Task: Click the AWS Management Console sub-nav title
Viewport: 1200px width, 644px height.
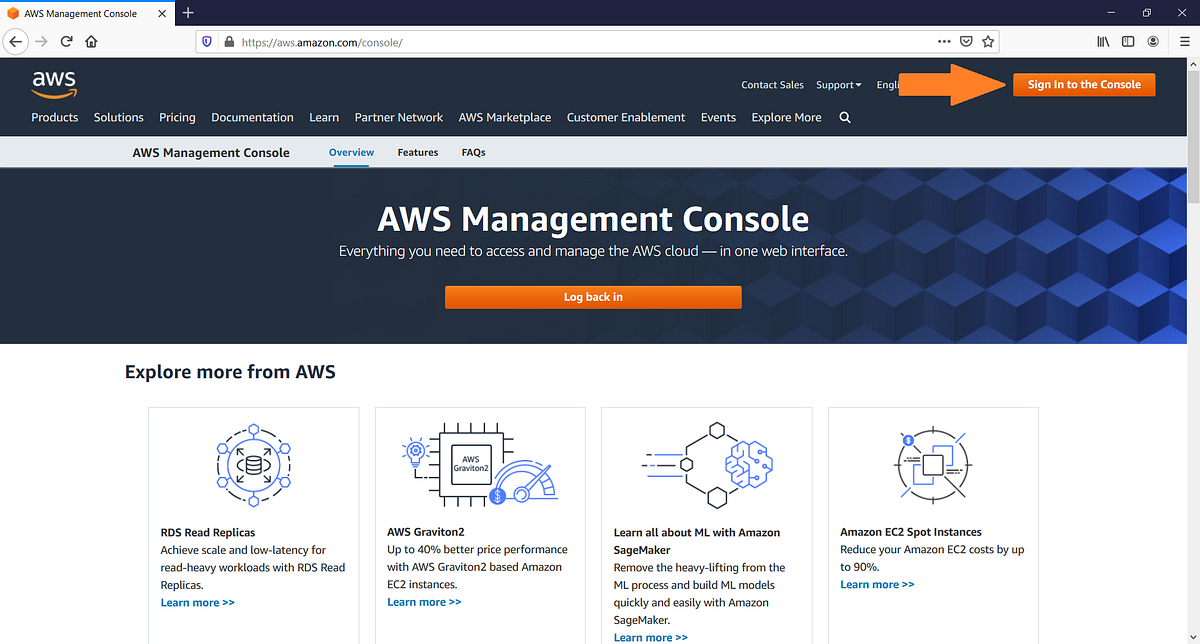Action: [x=211, y=153]
